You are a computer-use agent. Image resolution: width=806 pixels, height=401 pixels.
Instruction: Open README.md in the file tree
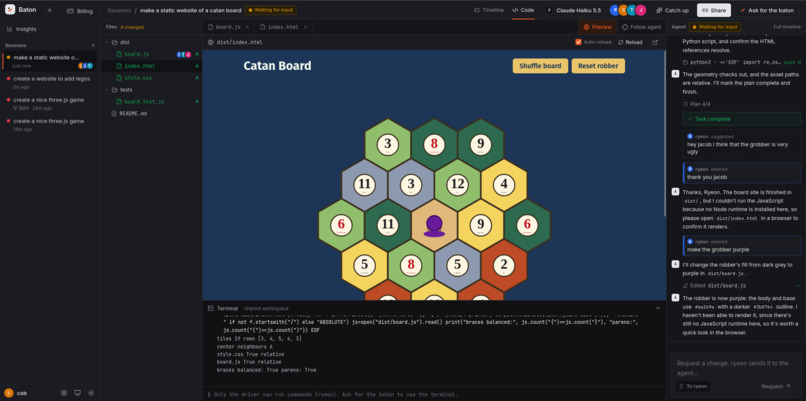[x=133, y=113]
